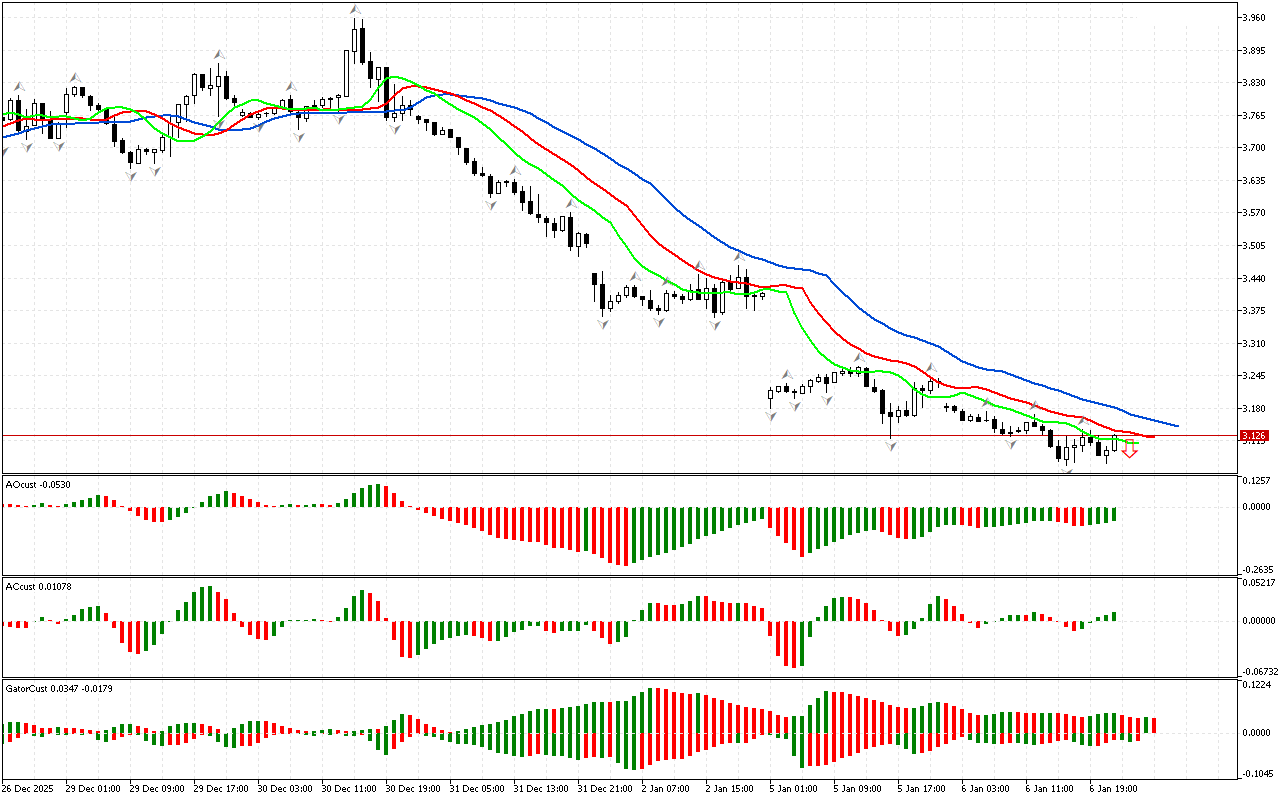The width and height of the screenshot is (1280, 800).
Task: Click the 3.505 price scale label
Action: click(x=1252, y=246)
